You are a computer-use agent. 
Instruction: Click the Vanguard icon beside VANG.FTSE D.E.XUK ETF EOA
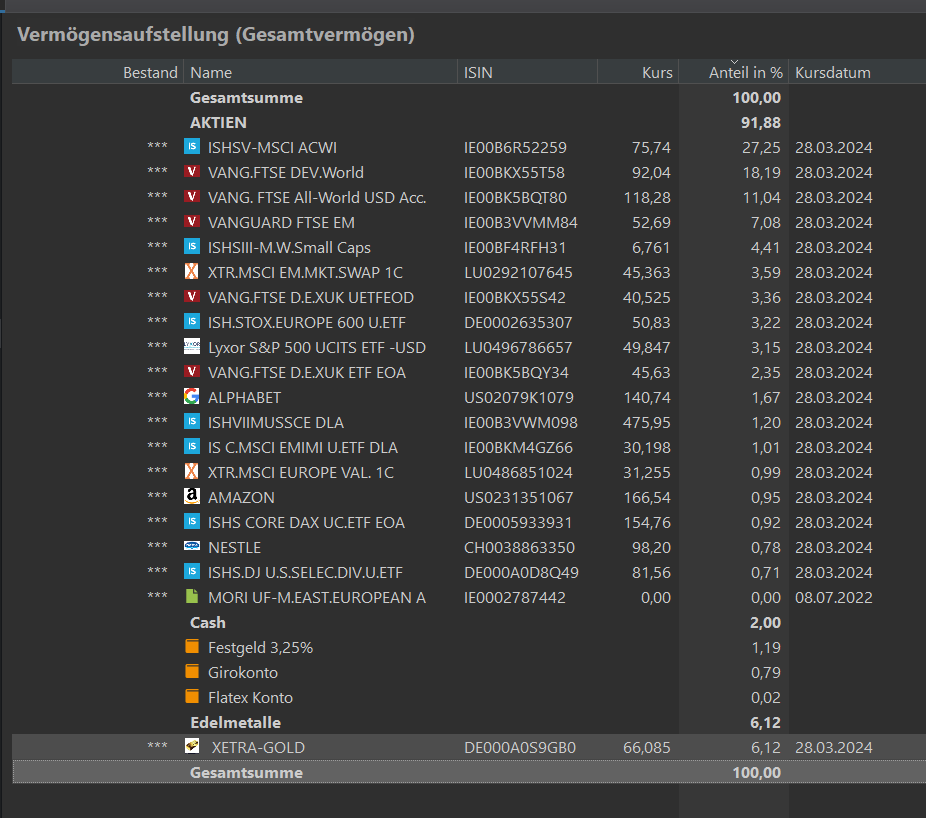[x=192, y=371]
